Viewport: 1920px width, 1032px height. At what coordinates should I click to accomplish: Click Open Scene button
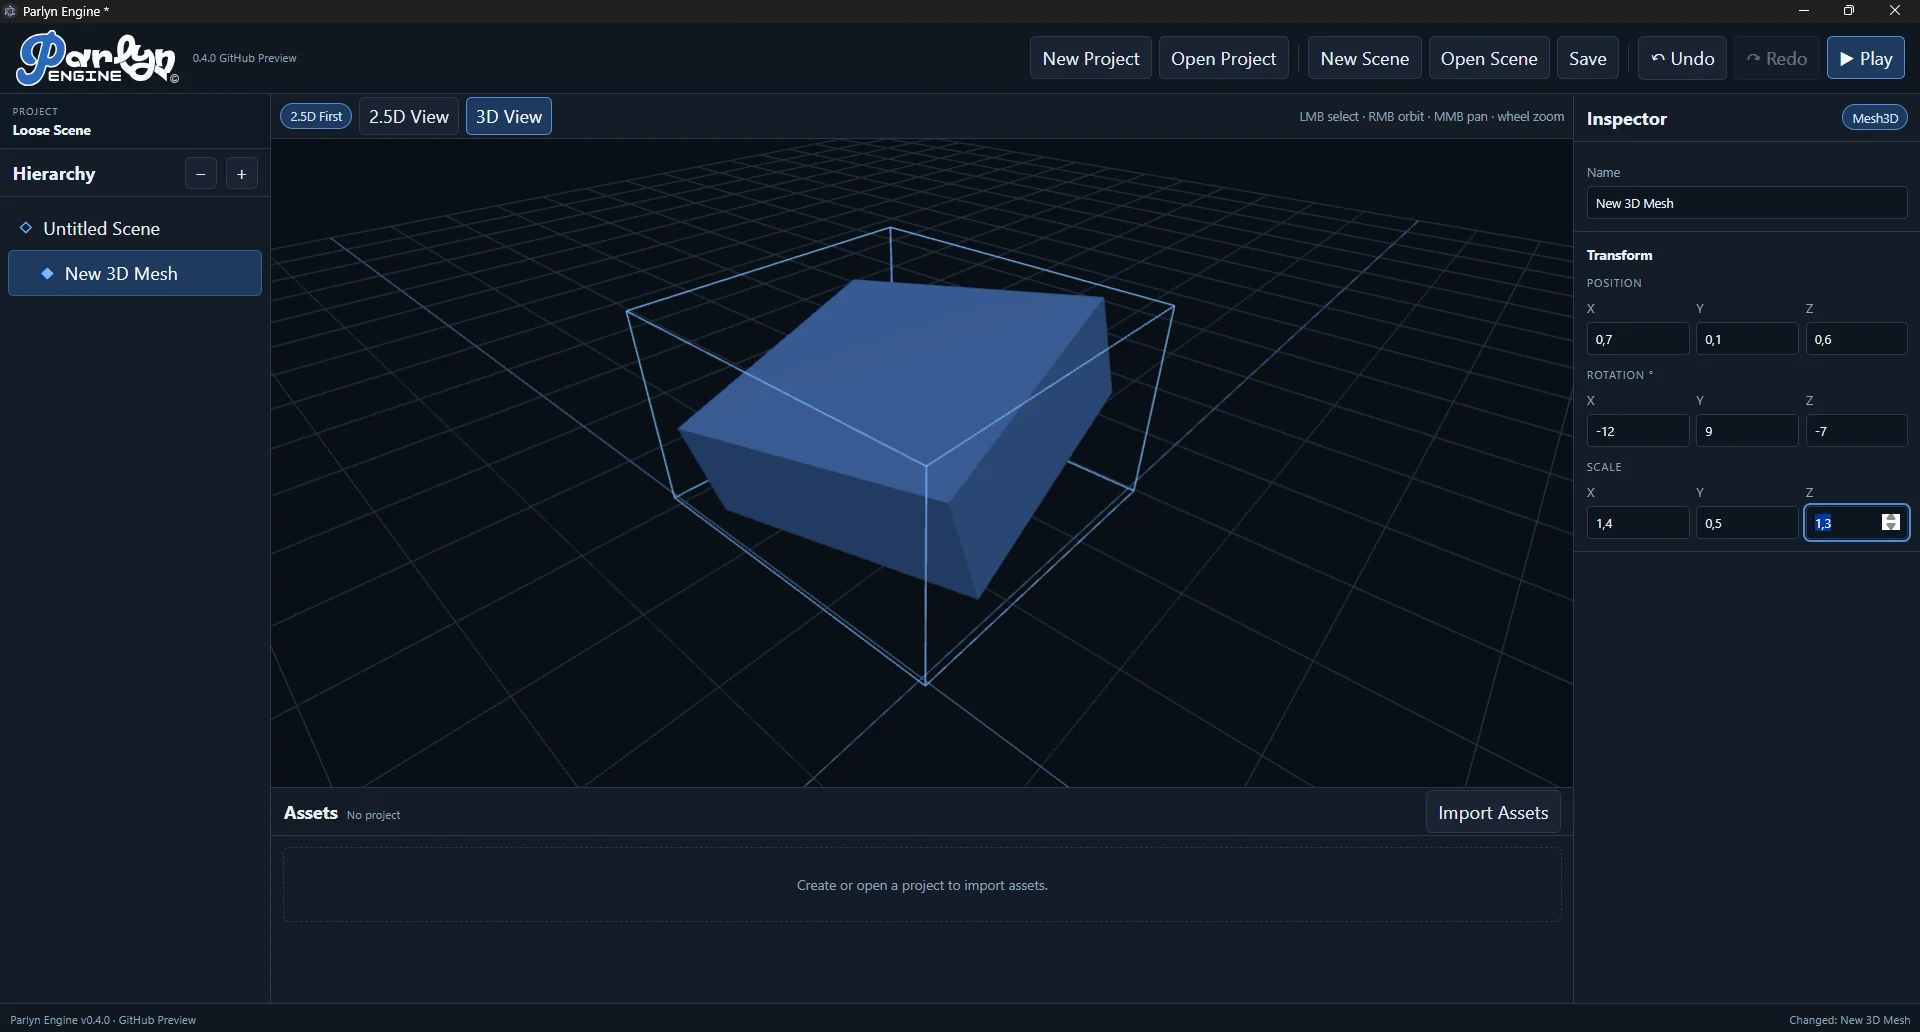[x=1489, y=58]
